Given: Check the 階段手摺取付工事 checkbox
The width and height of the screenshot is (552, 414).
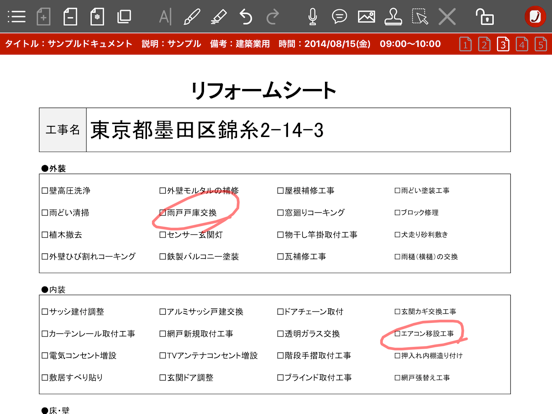Looking at the screenshot, I should pyautogui.click(x=280, y=356).
